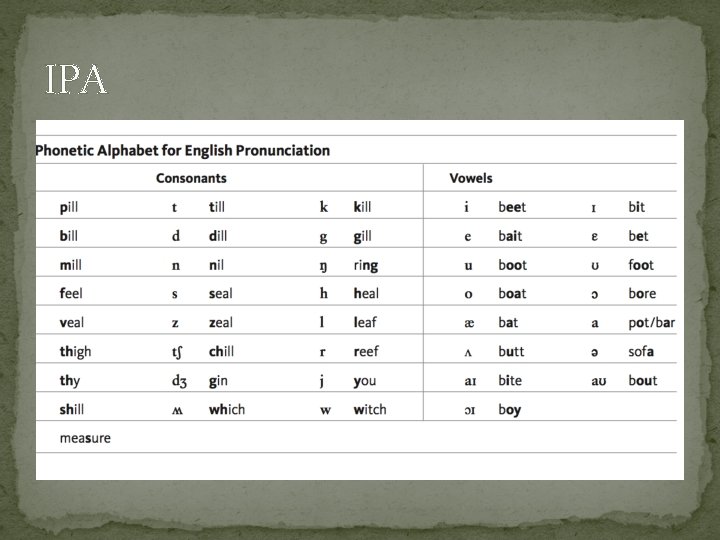Click the word 'foot' in the vowels section
Viewport: 720px width, 540px height.
pos(641,265)
